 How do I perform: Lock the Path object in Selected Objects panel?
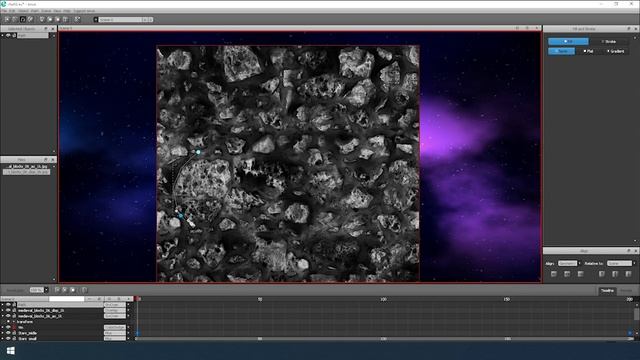(13, 36)
